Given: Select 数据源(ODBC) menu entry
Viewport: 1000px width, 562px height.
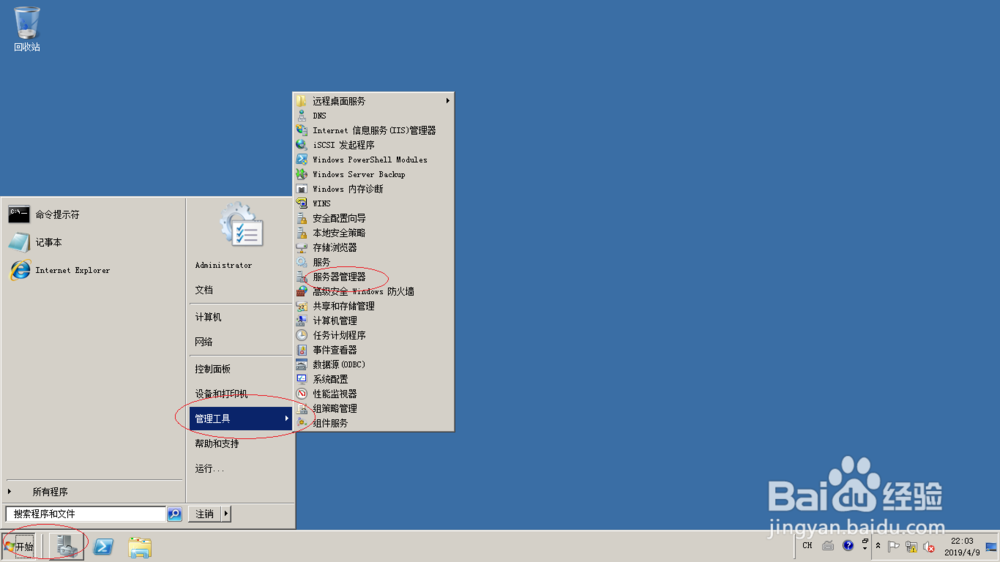Looking at the screenshot, I should pos(373,365).
